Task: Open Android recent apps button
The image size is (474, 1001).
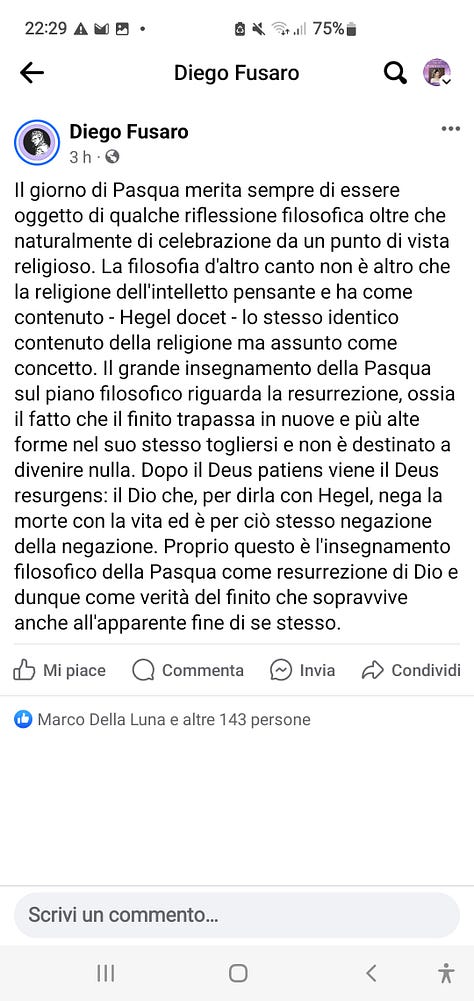Action: (105, 973)
